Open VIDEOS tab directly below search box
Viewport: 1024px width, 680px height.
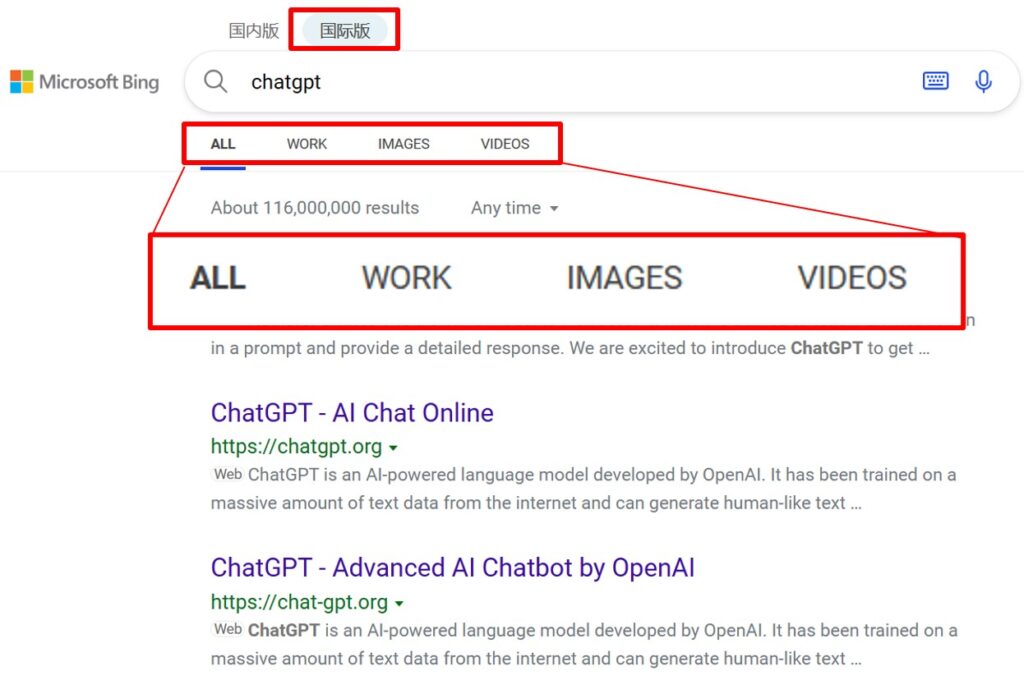pos(505,144)
